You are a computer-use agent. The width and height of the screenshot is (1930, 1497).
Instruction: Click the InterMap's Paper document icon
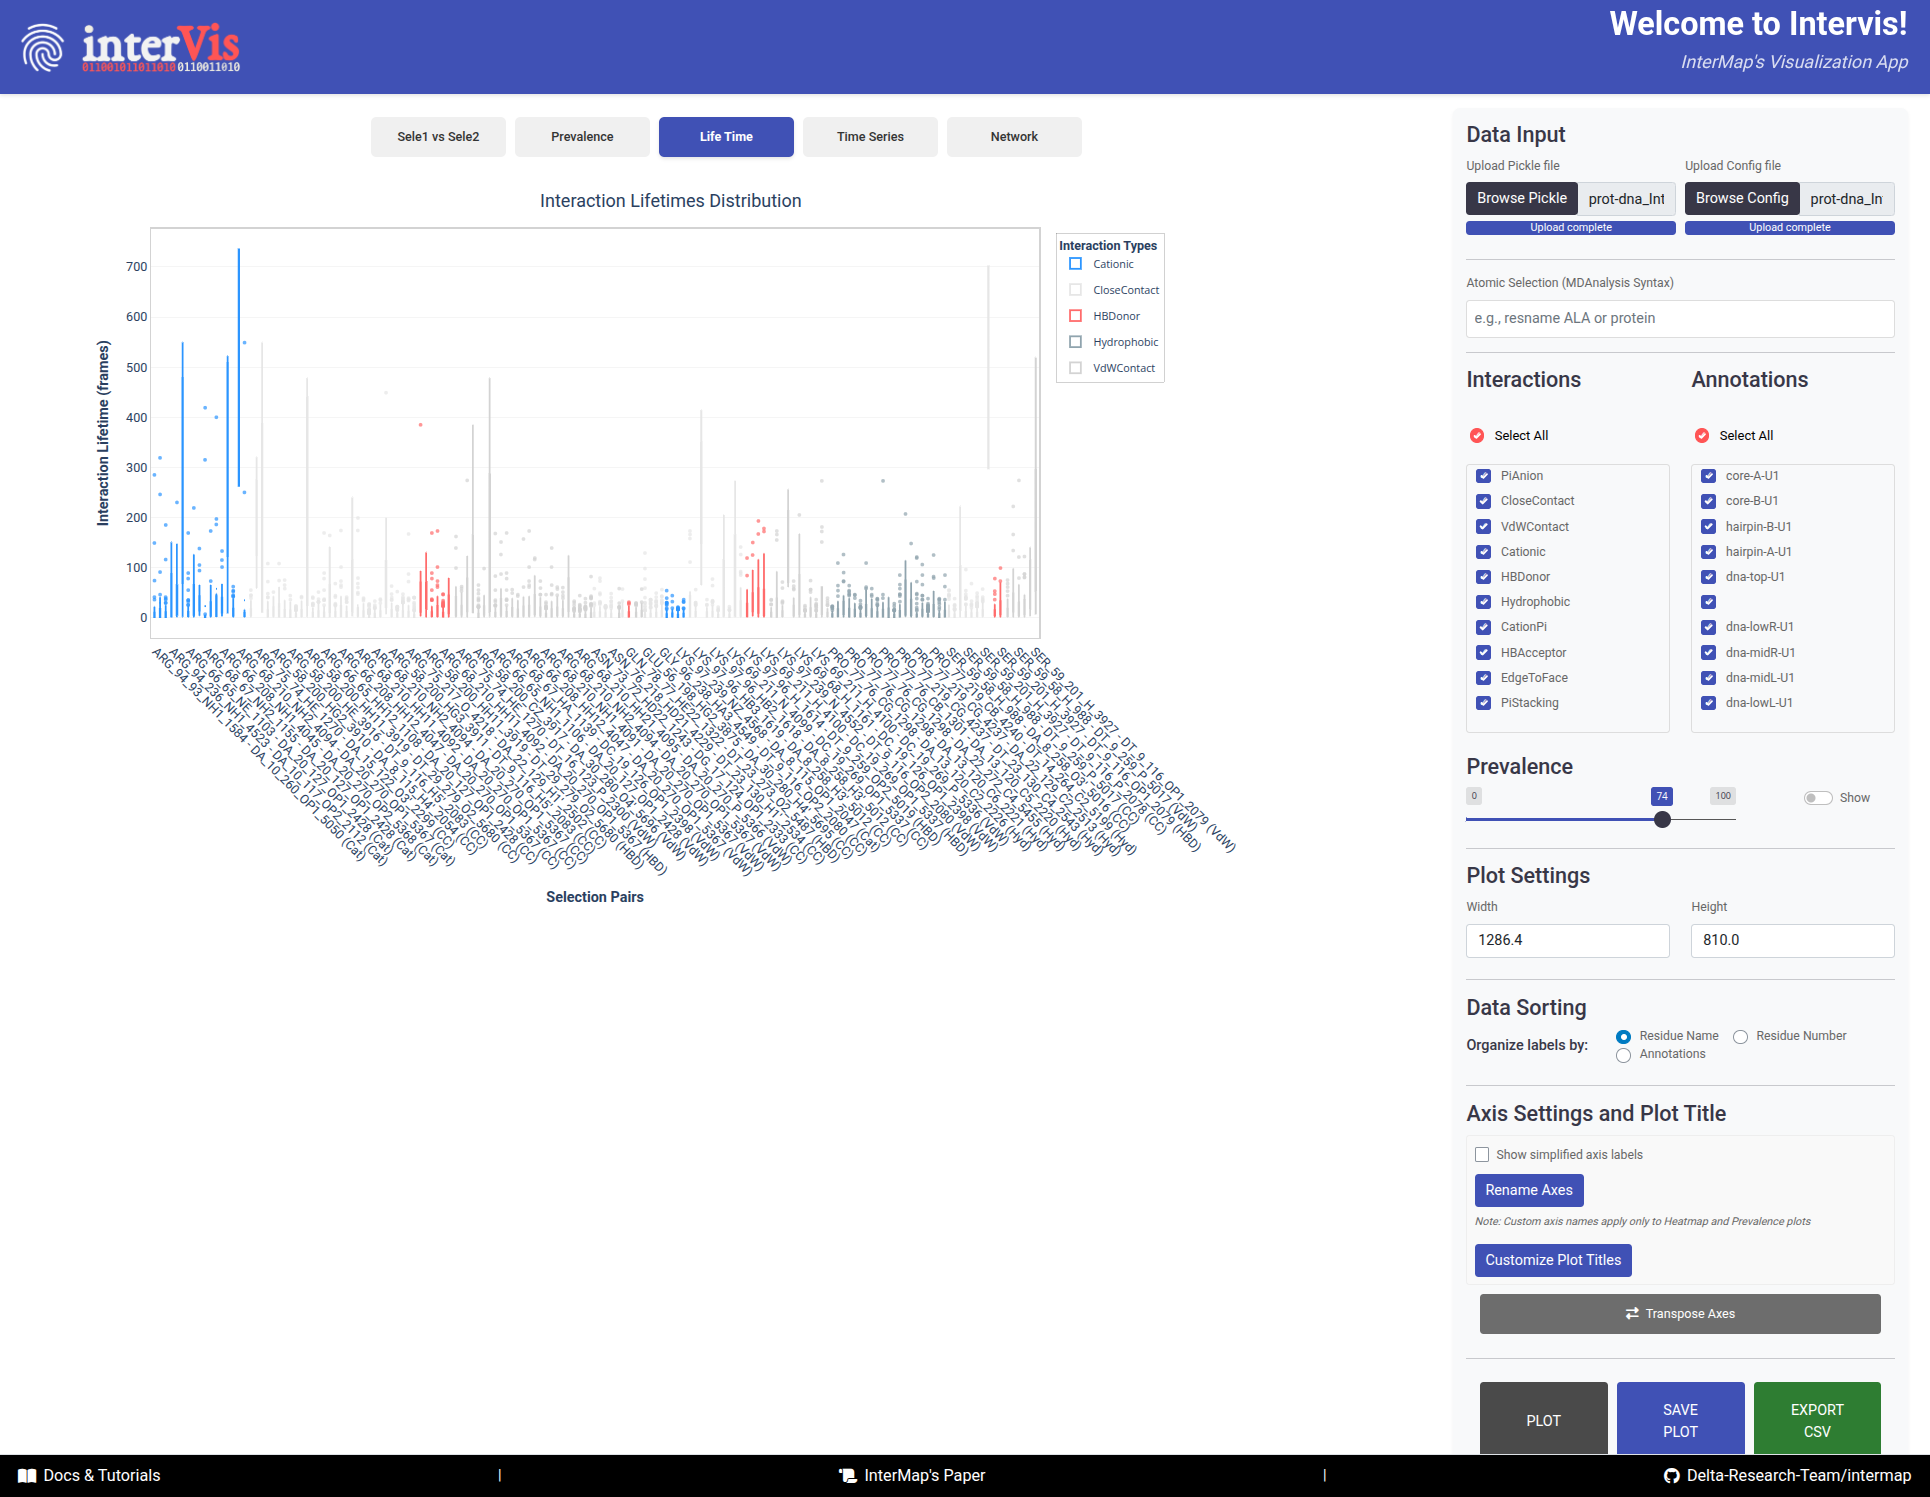pos(848,1476)
